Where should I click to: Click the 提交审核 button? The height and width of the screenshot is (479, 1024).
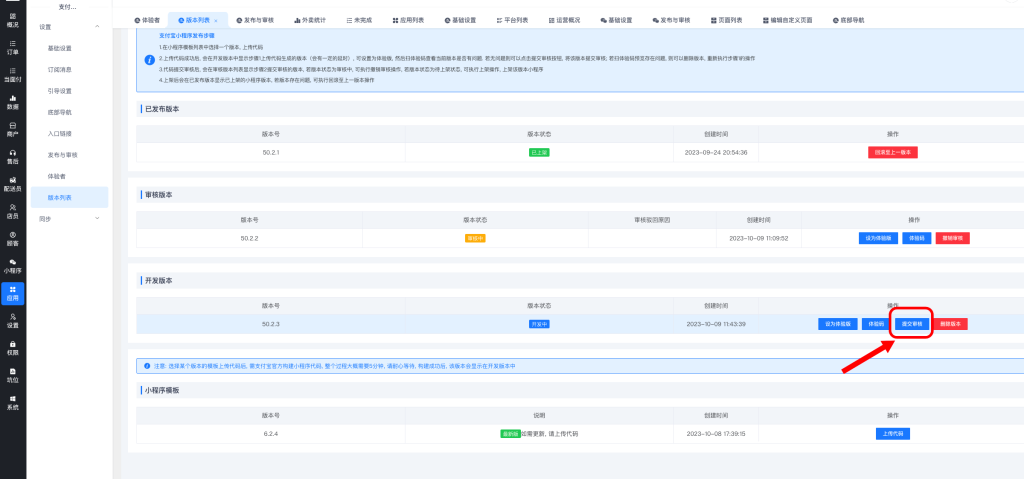911,324
